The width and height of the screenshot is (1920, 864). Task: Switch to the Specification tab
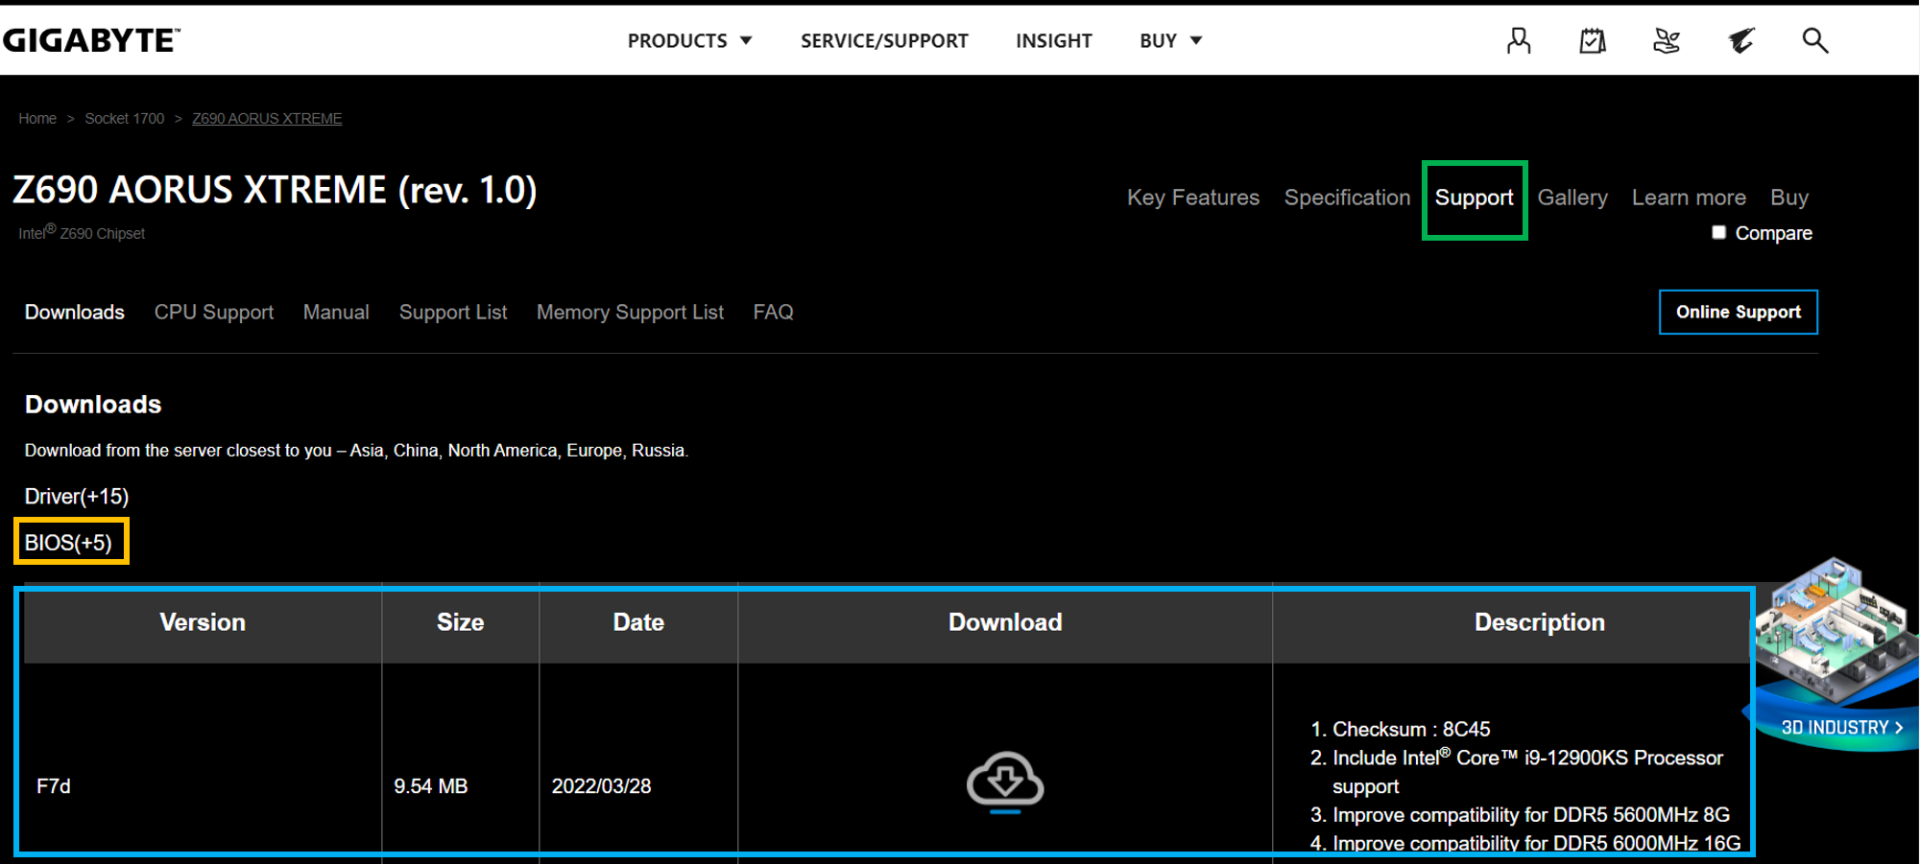[x=1347, y=198]
